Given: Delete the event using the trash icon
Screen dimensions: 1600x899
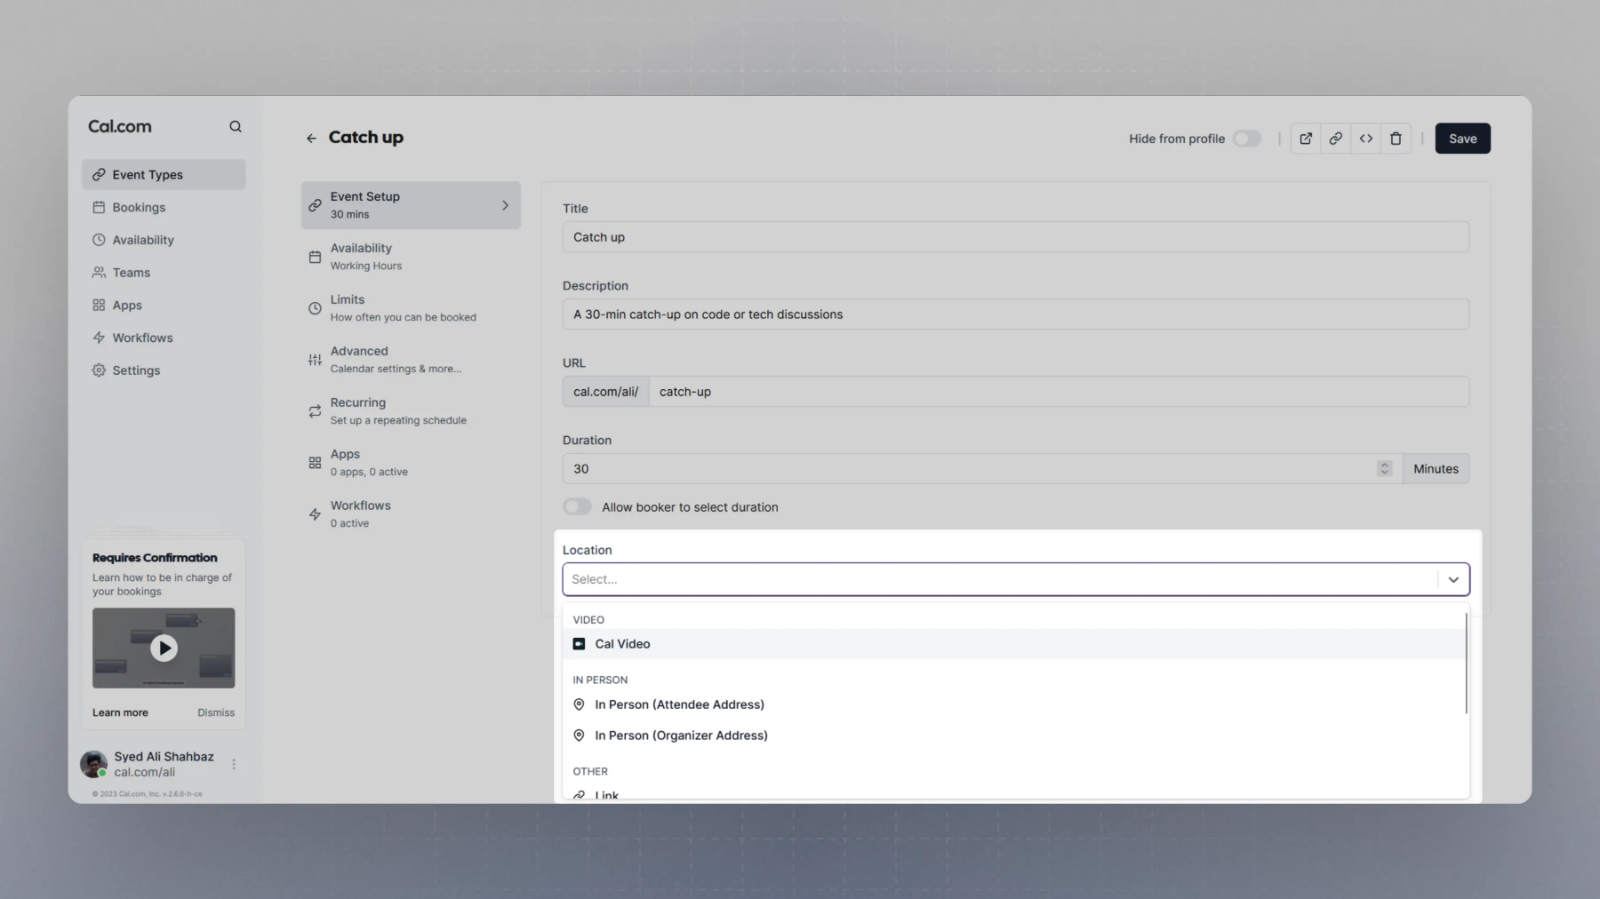Looking at the screenshot, I should pyautogui.click(x=1395, y=139).
